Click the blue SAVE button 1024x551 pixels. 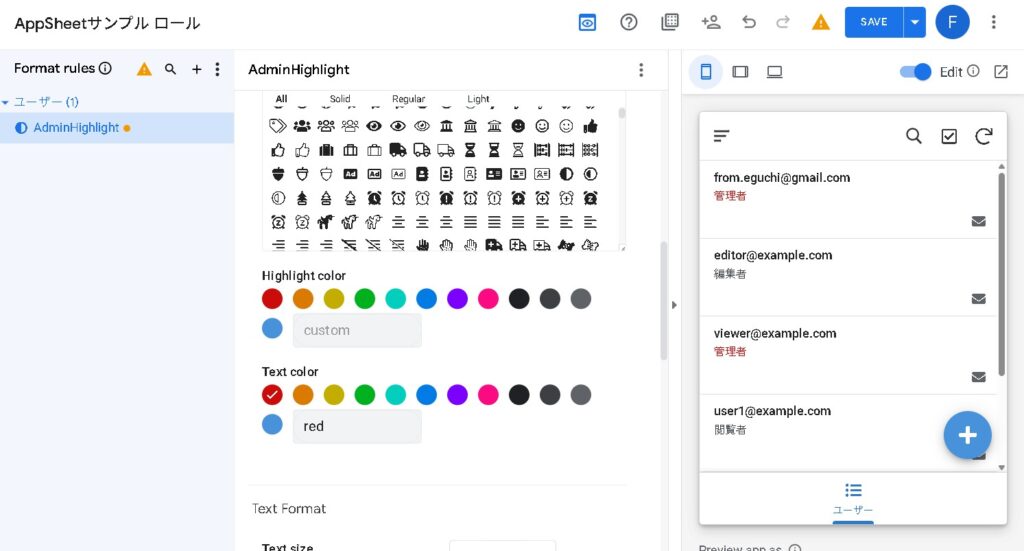click(873, 22)
